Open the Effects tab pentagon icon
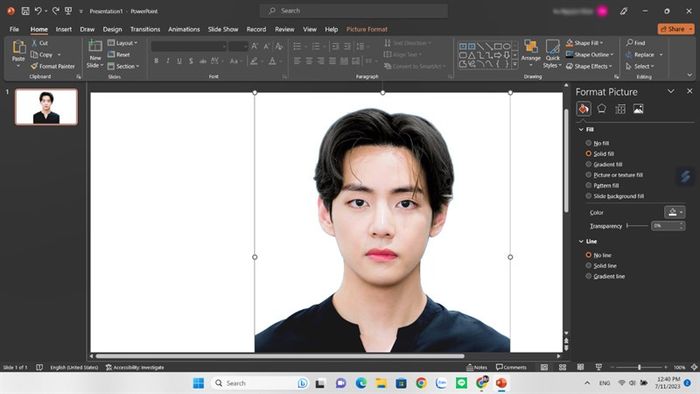The width and height of the screenshot is (700, 394). click(601, 108)
